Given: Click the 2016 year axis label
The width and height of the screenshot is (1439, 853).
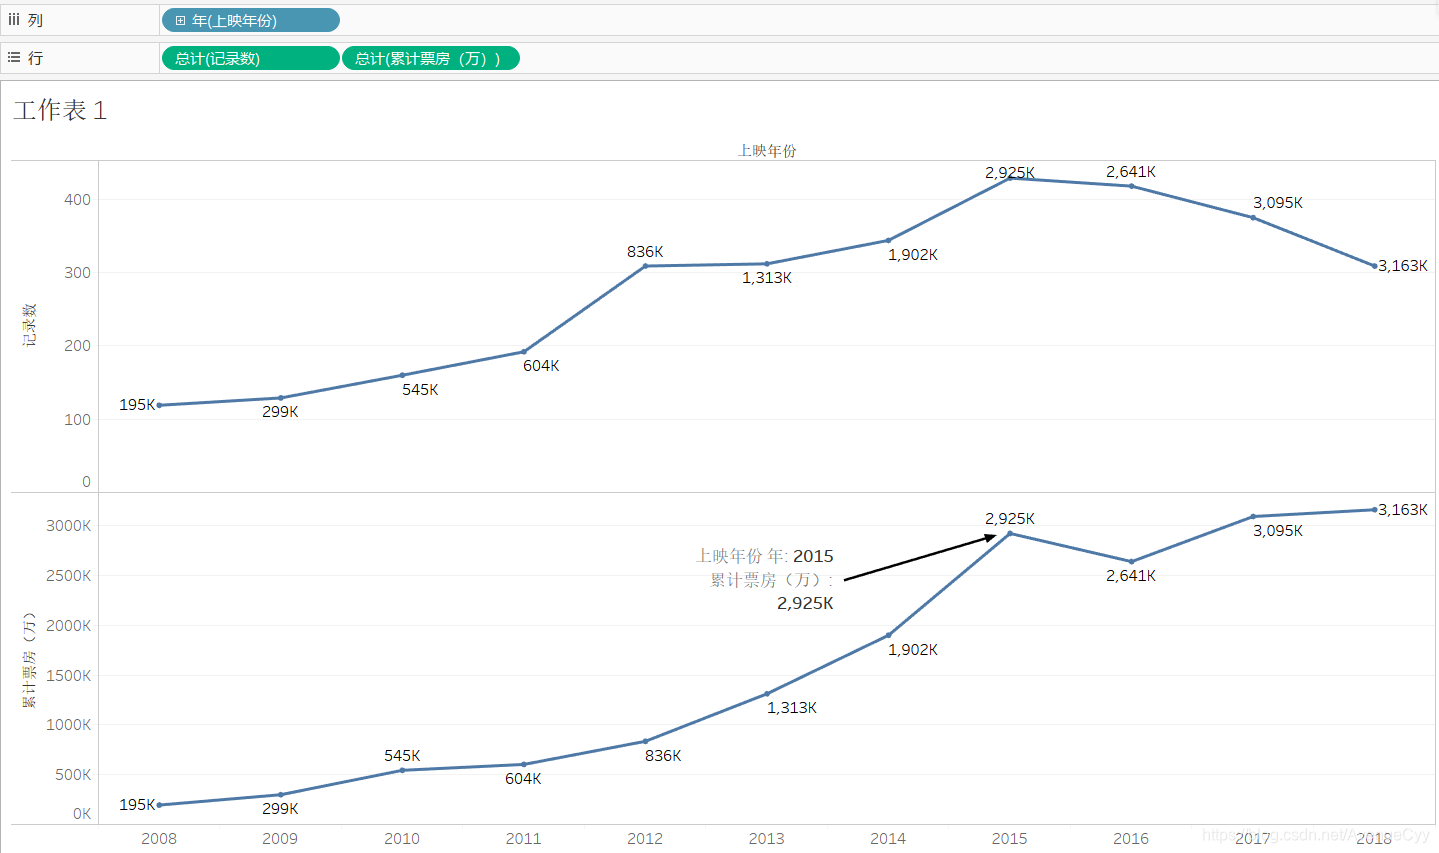Looking at the screenshot, I should [x=1131, y=839].
